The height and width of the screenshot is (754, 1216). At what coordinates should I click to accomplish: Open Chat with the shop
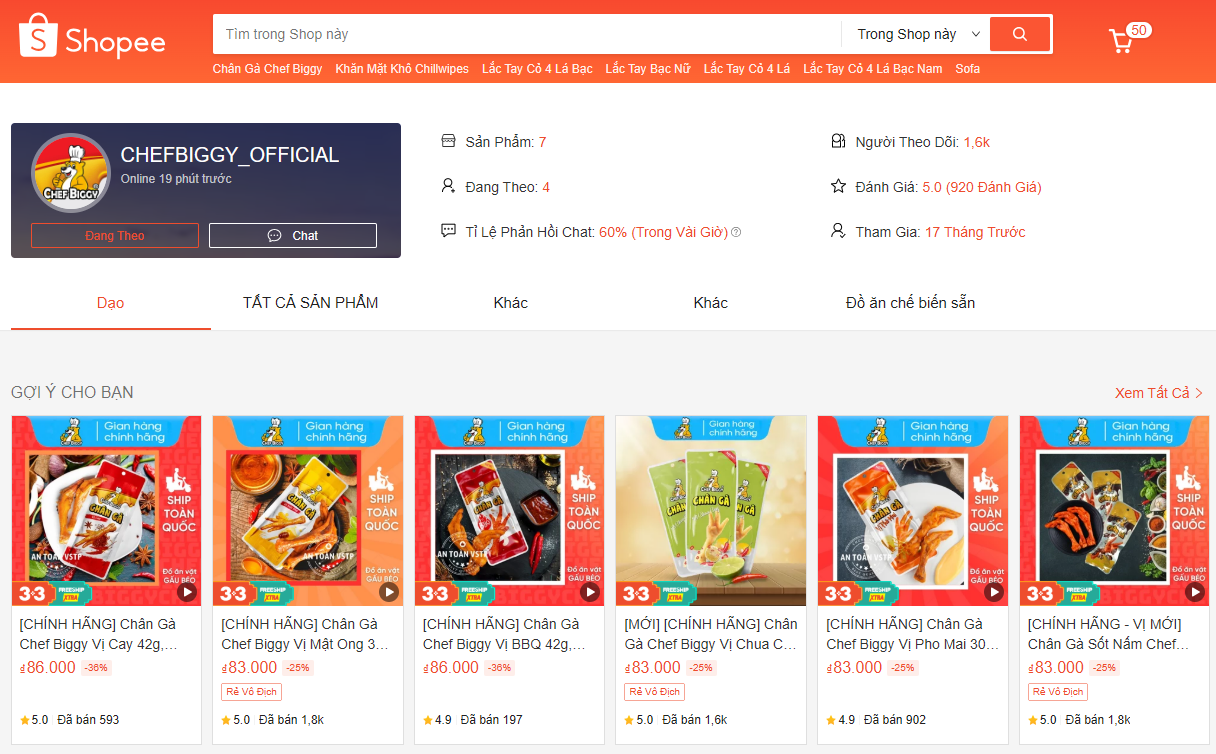(x=293, y=235)
